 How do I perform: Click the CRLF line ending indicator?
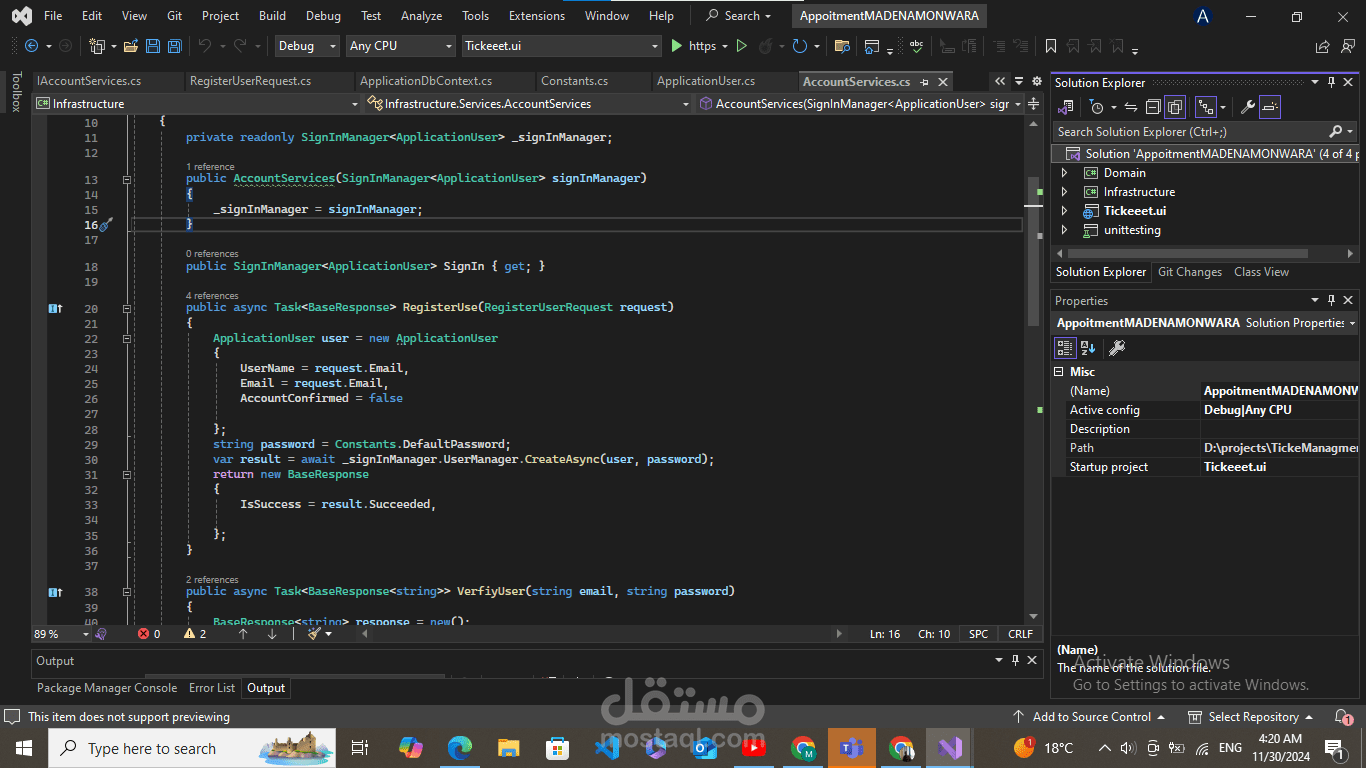tap(1021, 634)
